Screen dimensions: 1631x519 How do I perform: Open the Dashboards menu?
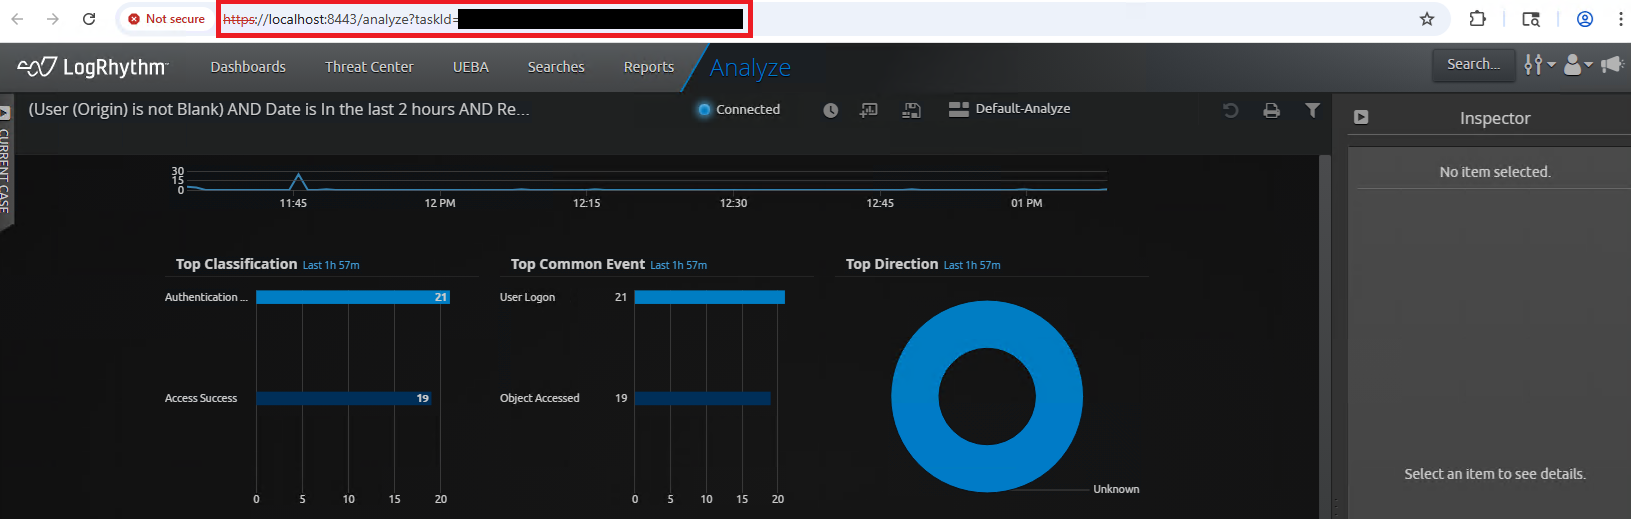(x=248, y=67)
